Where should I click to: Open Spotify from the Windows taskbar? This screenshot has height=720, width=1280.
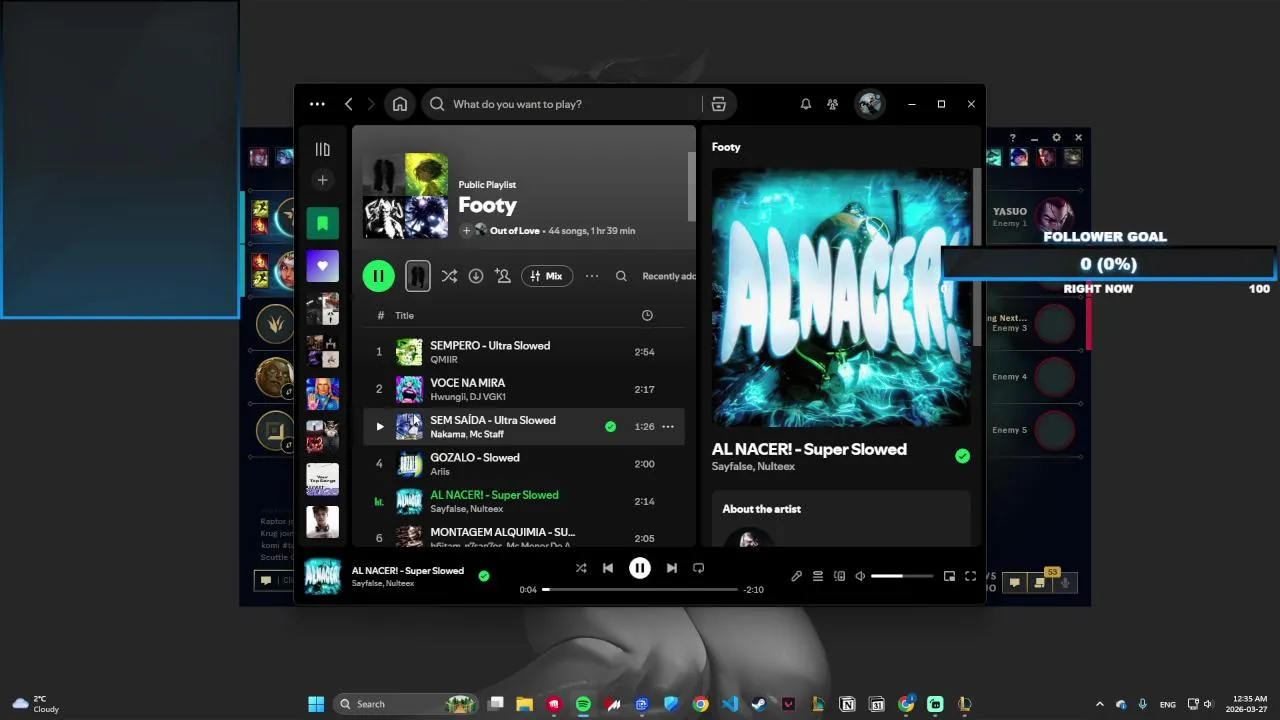pyautogui.click(x=583, y=704)
